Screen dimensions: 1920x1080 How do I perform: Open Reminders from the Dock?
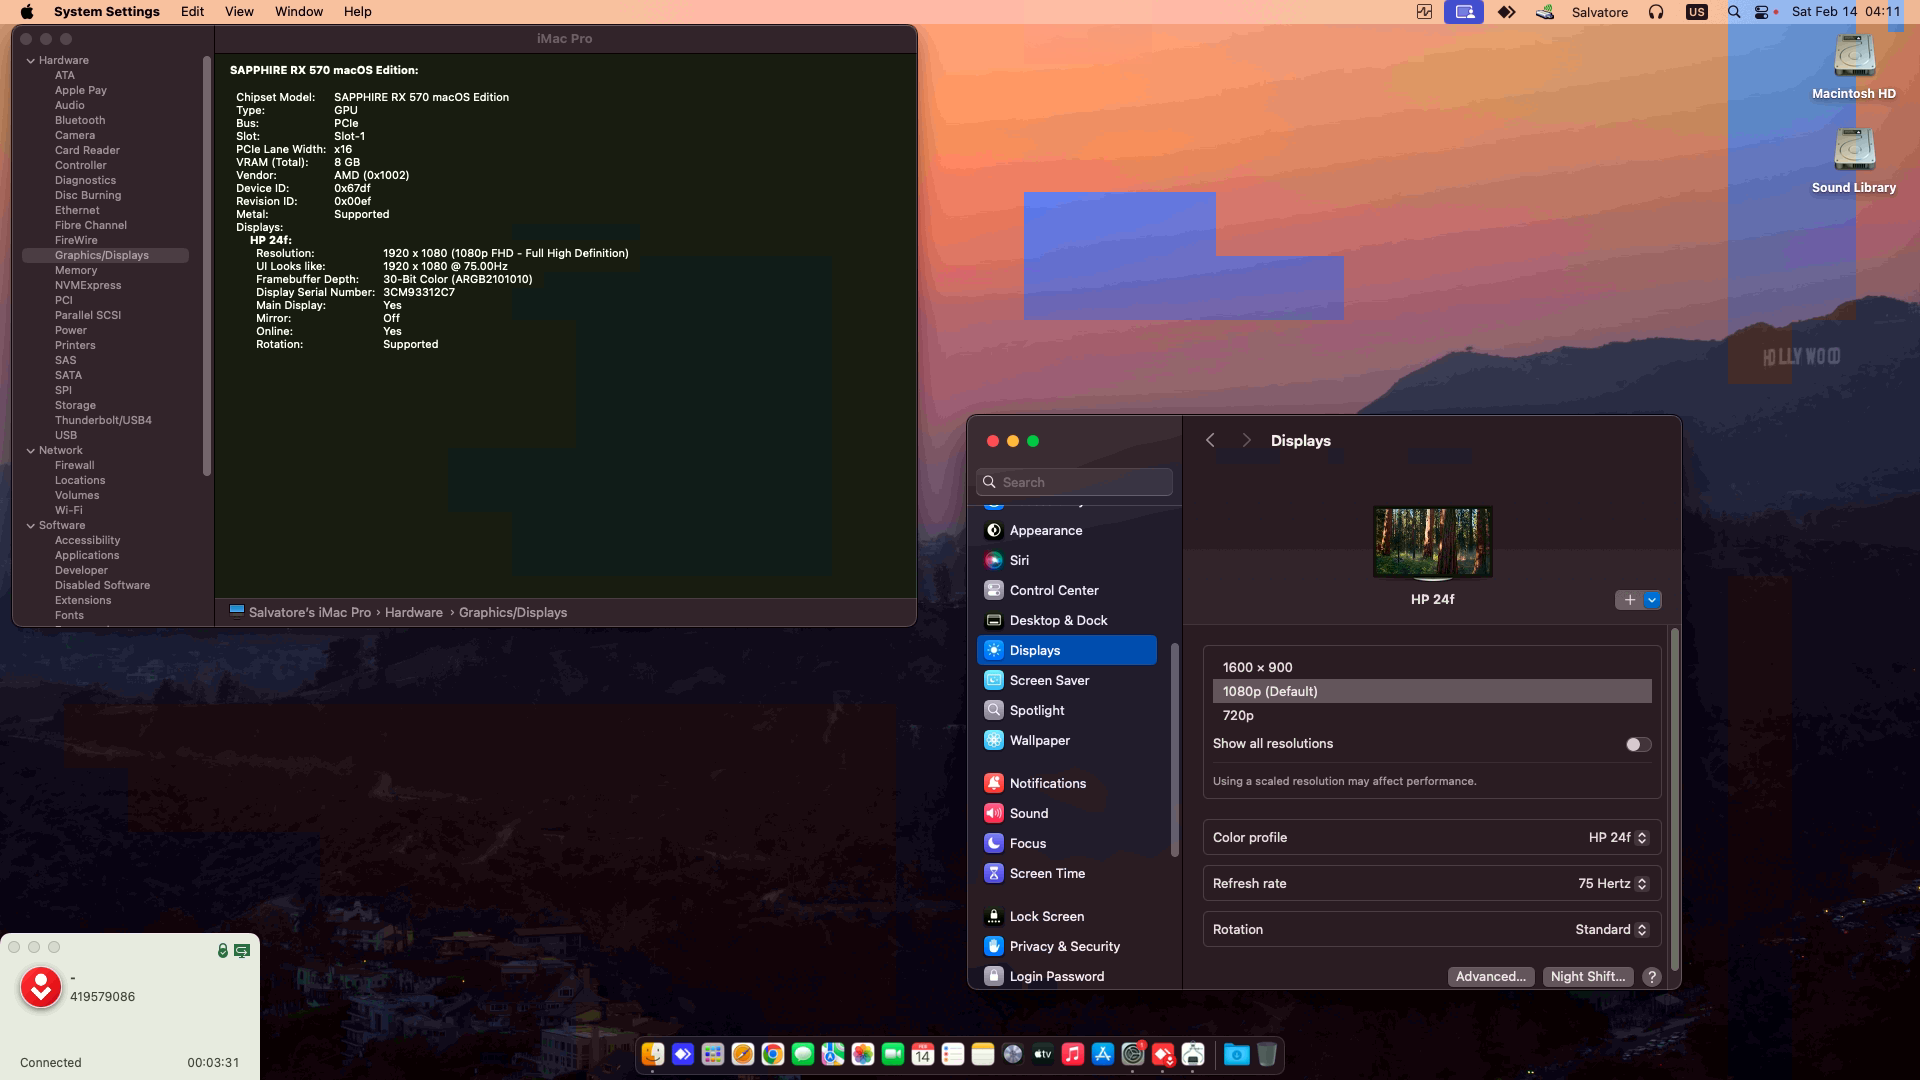coord(953,1054)
